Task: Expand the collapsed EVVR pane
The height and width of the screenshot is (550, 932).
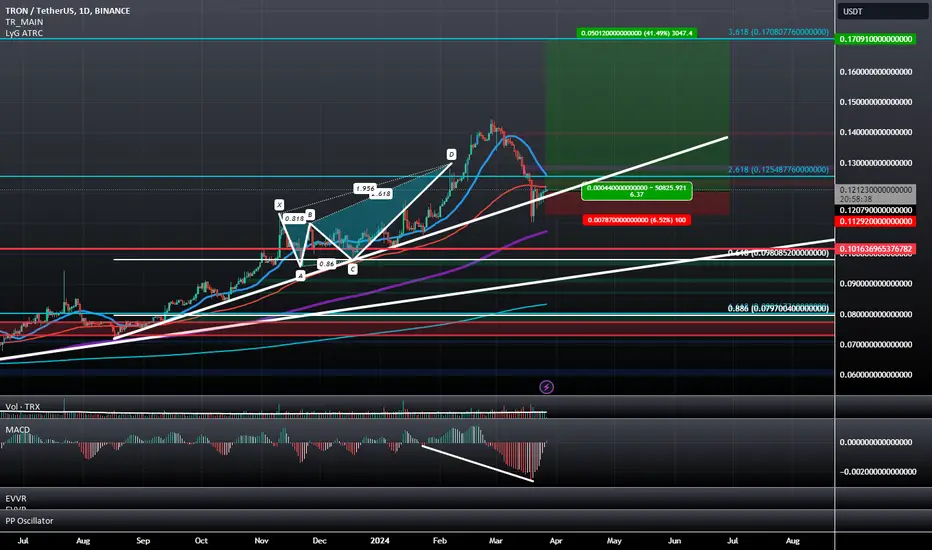Action: click(x=16, y=498)
